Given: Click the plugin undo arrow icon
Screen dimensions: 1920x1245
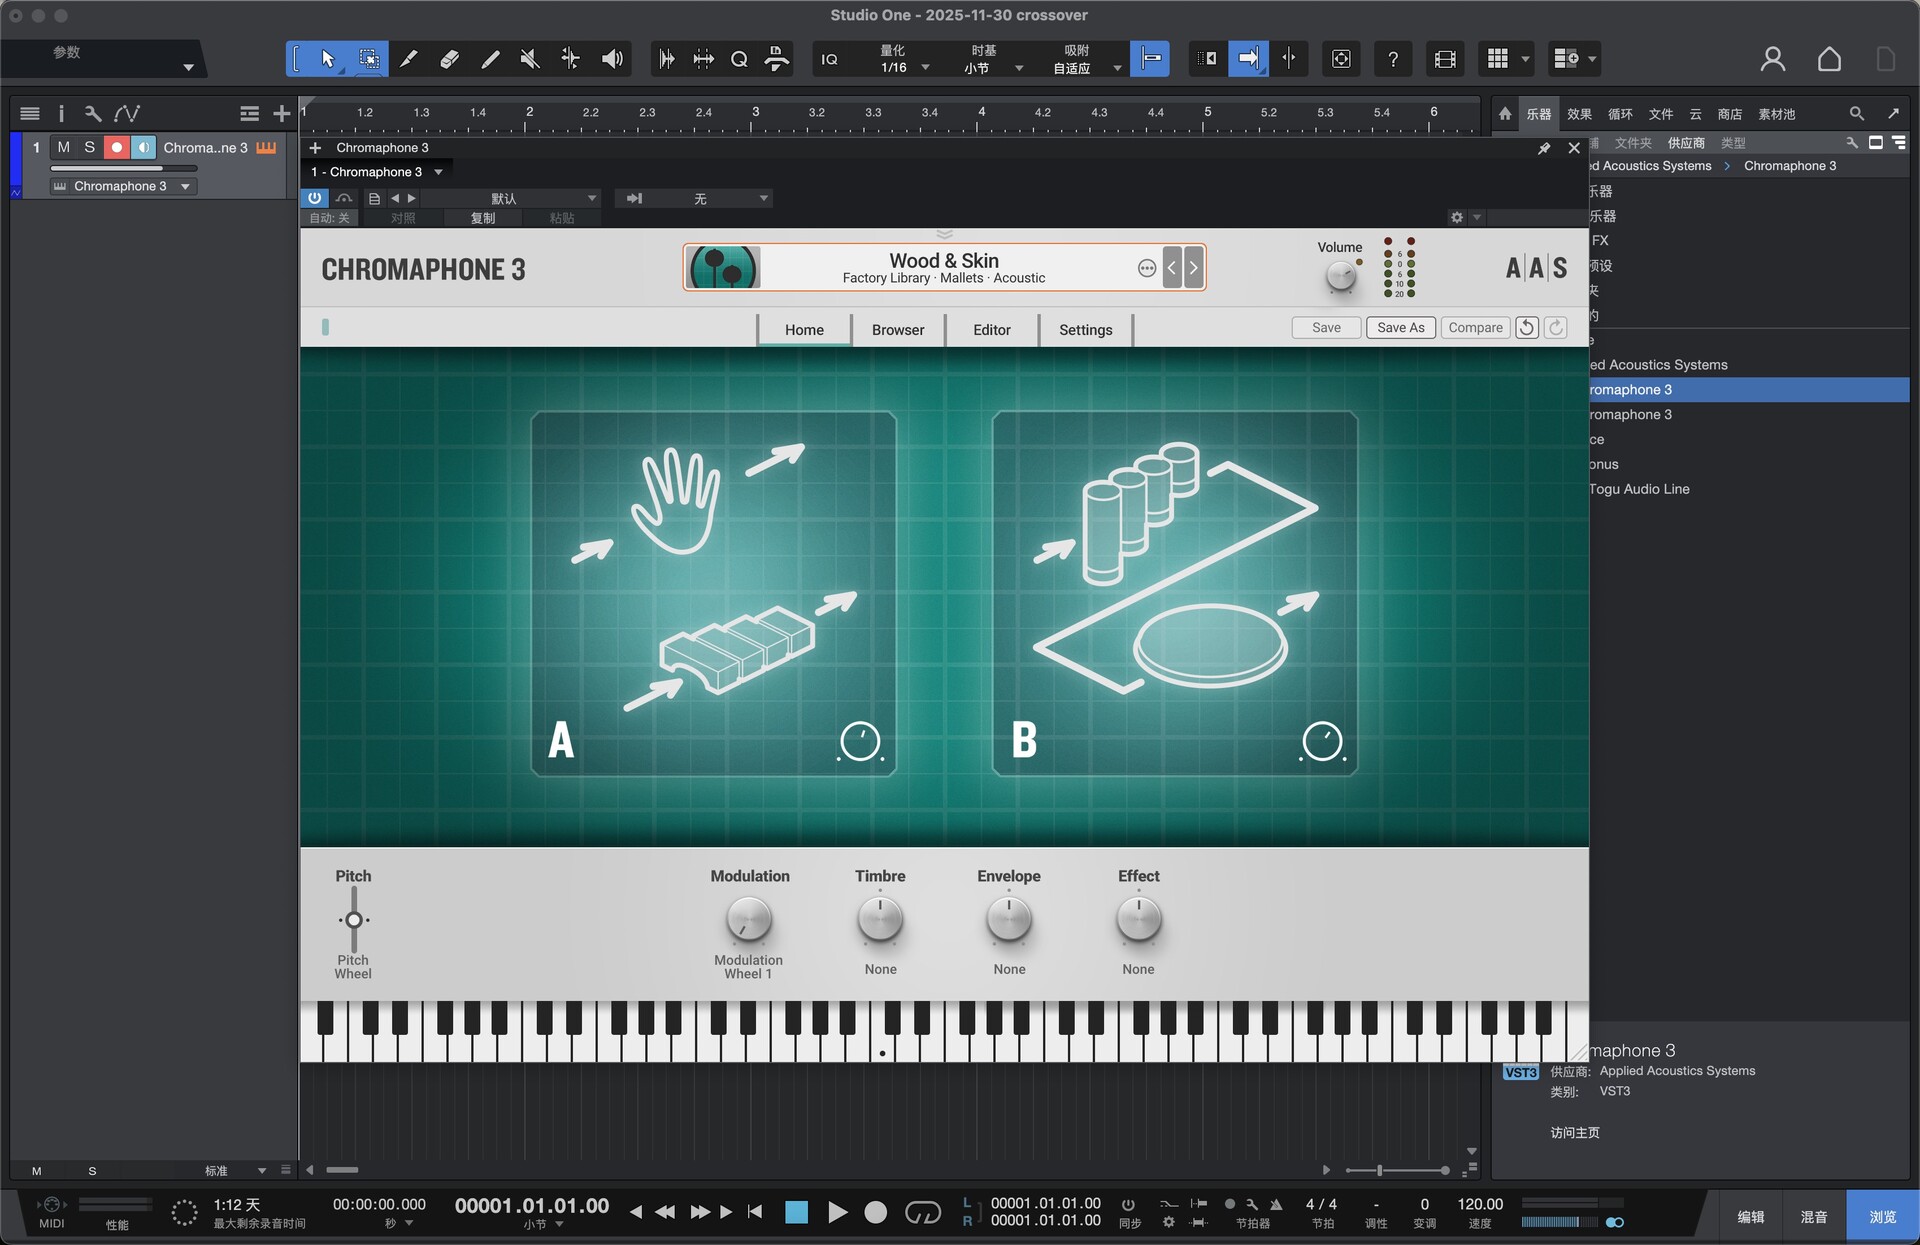Looking at the screenshot, I should pyautogui.click(x=1526, y=328).
